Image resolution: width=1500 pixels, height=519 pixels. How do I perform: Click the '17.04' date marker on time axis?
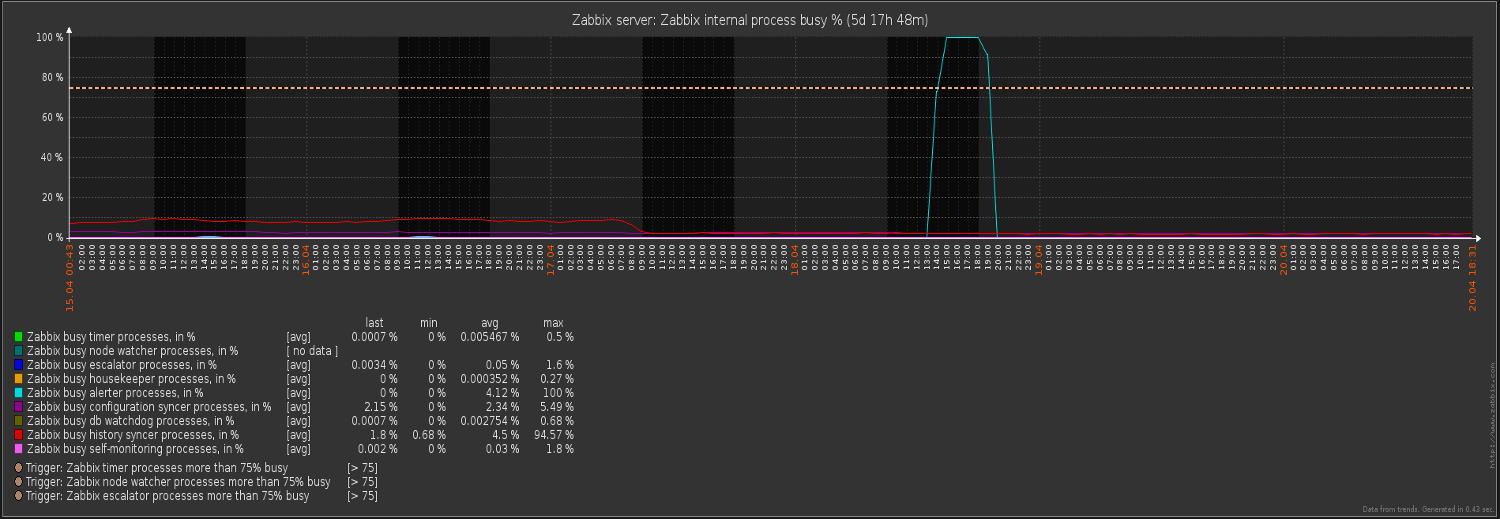click(x=550, y=259)
